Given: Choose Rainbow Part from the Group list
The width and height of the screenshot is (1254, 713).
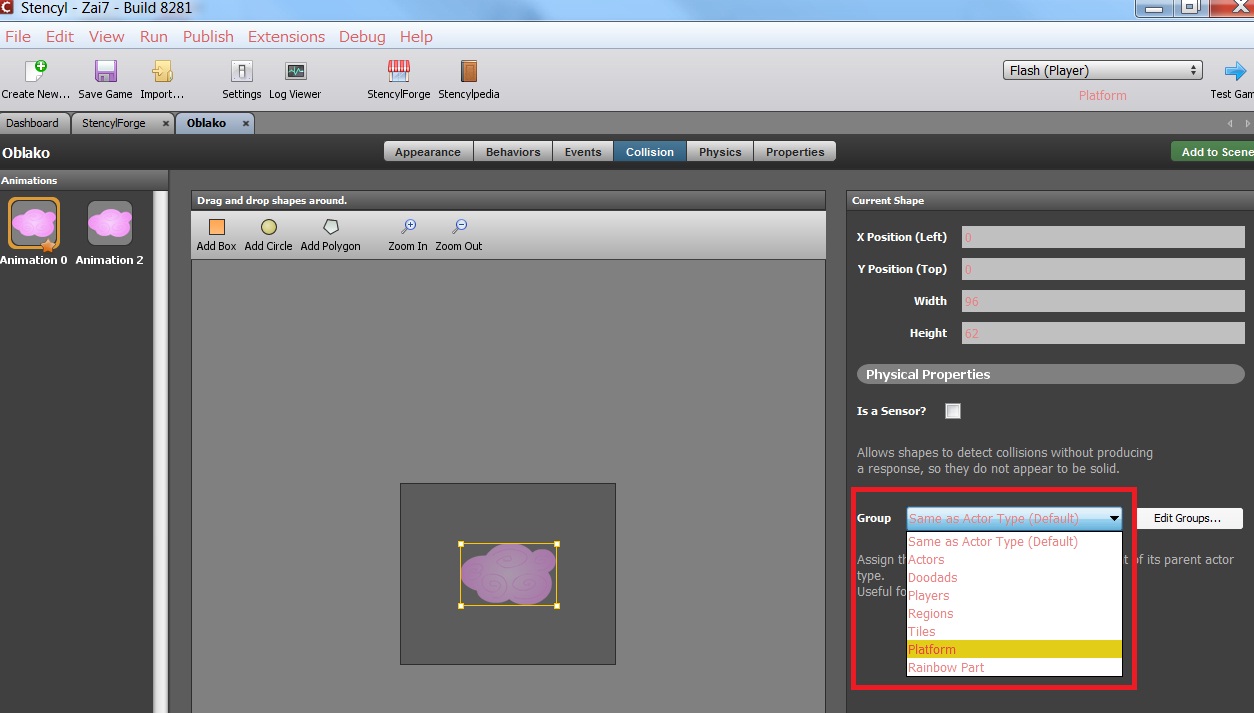Looking at the screenshot, I should click(1013, 668).
